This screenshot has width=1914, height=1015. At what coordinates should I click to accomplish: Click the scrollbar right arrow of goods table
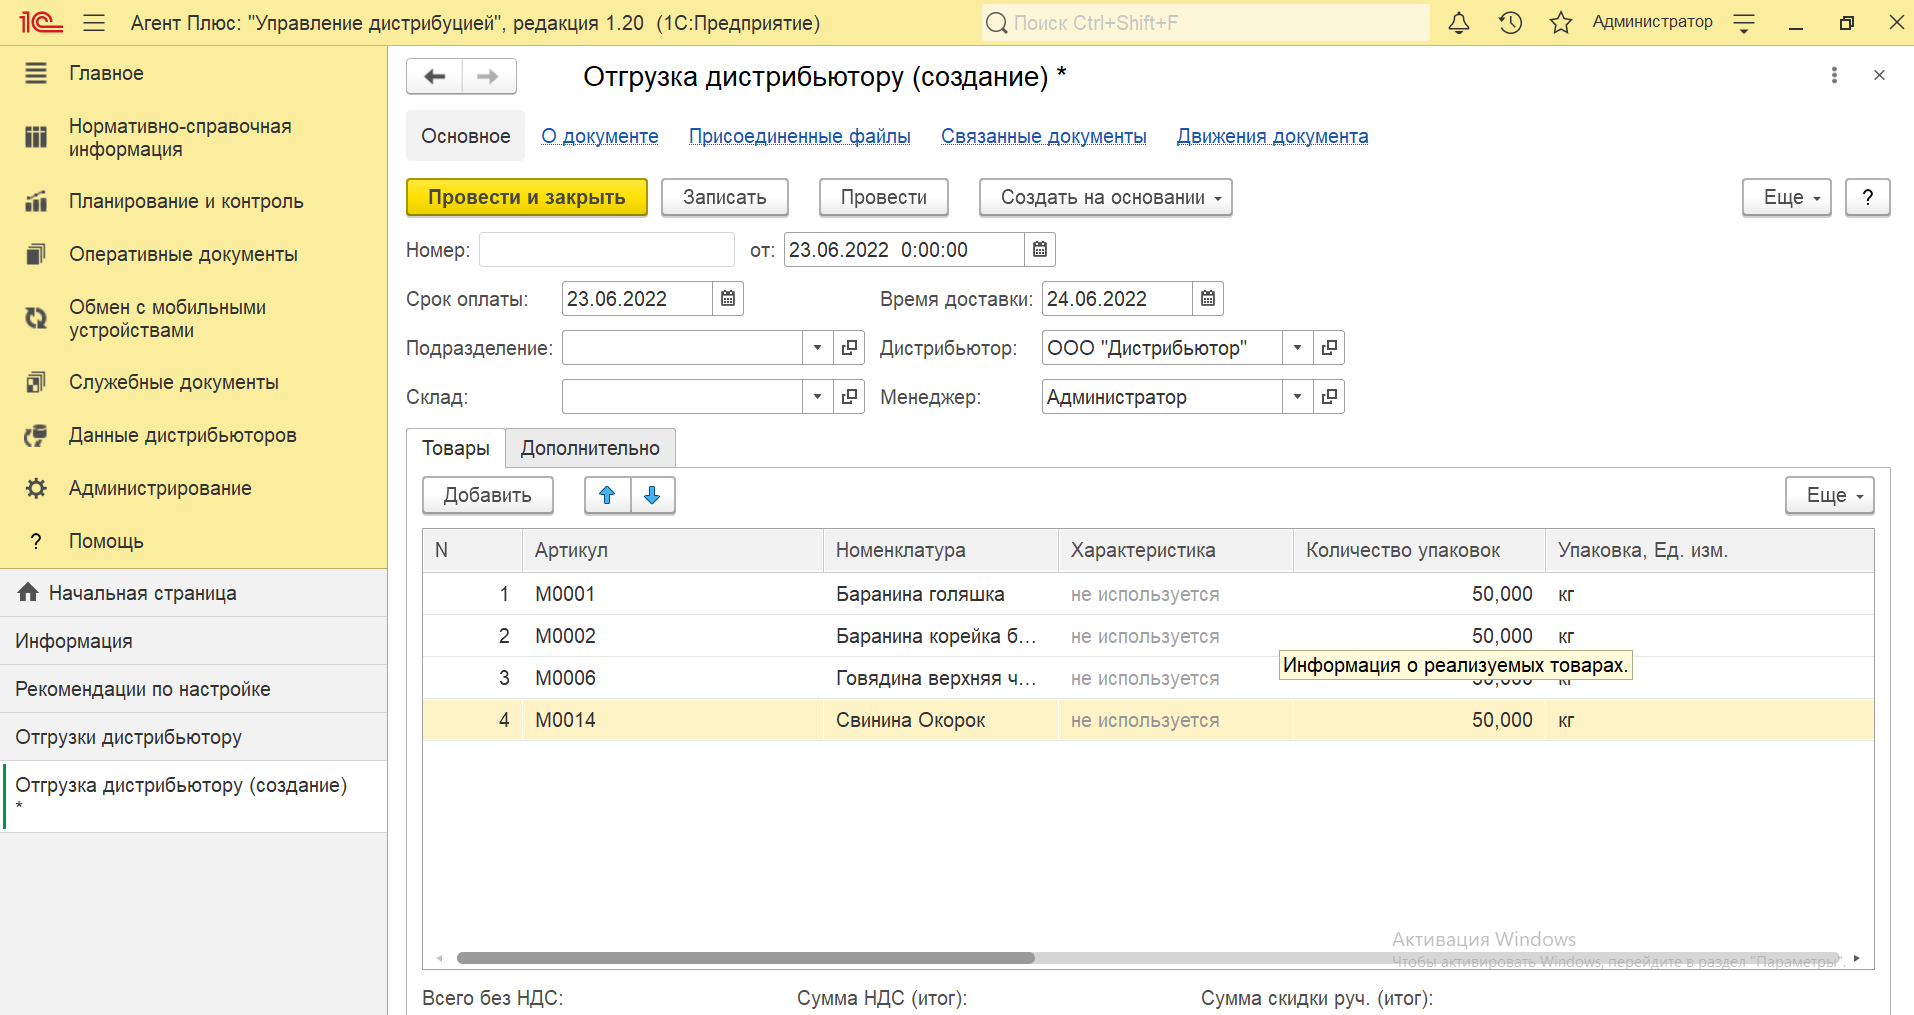1857,958
